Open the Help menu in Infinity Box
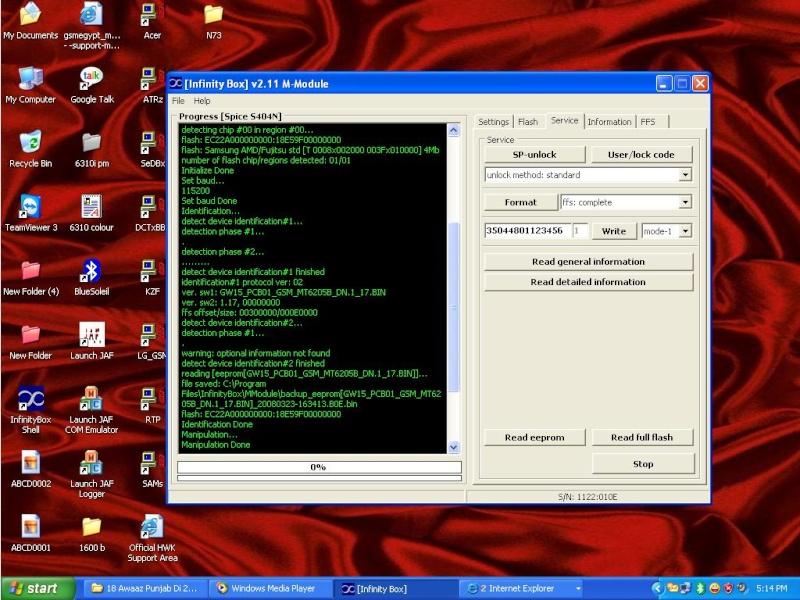Image resolution: width=800 pixels, height=600 pixels. click(x=202, y=101)
